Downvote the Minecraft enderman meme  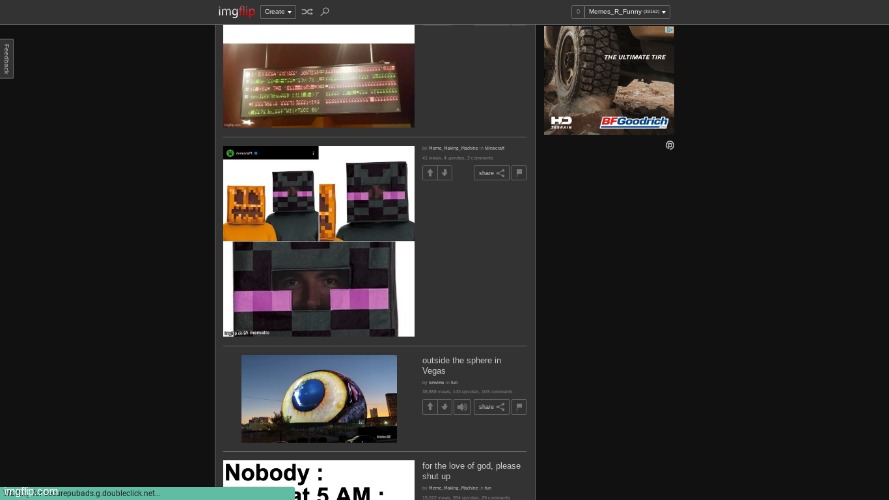pos(444,173)
